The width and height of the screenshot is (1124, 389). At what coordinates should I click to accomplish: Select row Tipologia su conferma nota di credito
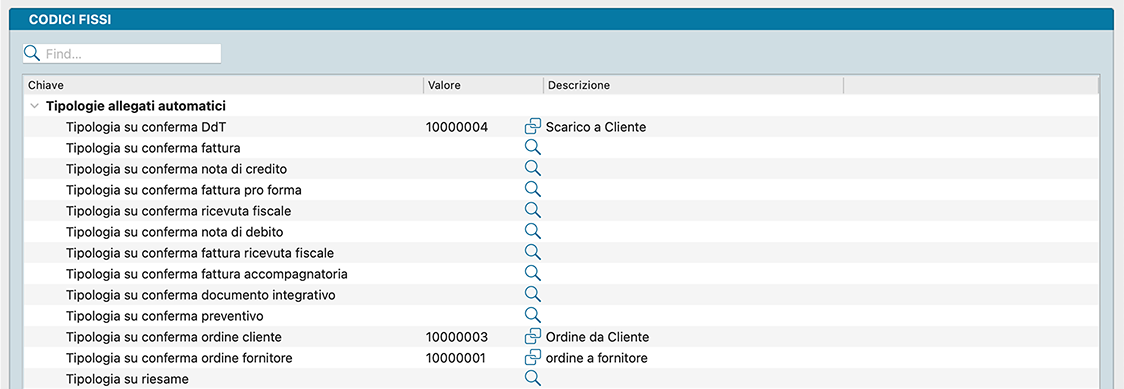[561, 169]
